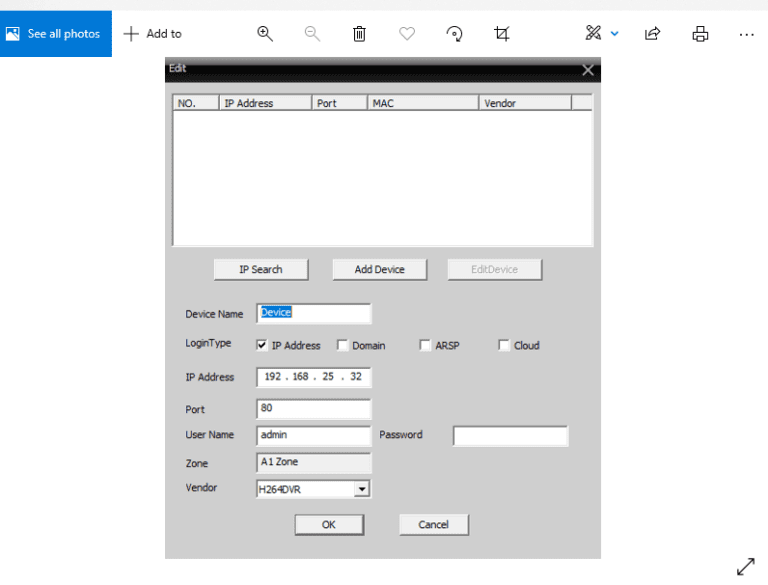Click the Cancel button

click(x=433, y=525)
